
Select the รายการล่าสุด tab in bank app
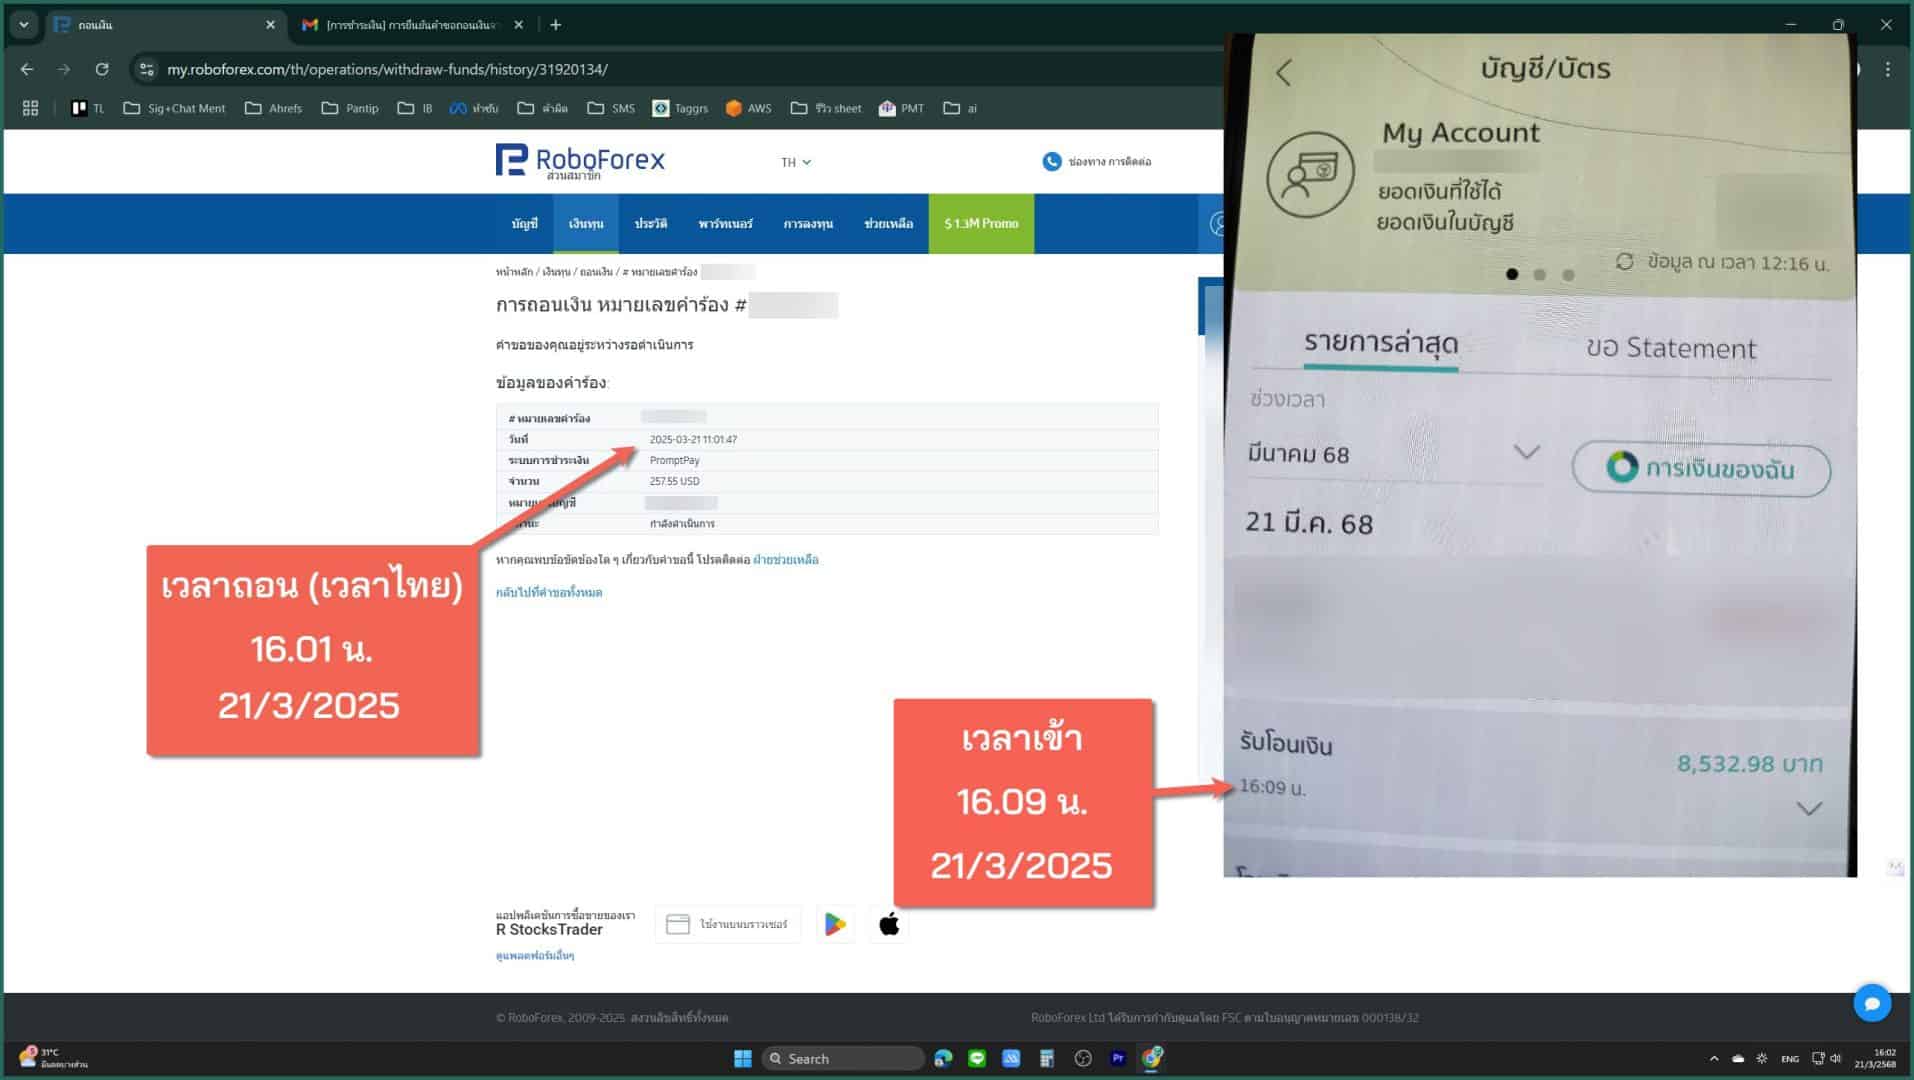pos(1381,343)
